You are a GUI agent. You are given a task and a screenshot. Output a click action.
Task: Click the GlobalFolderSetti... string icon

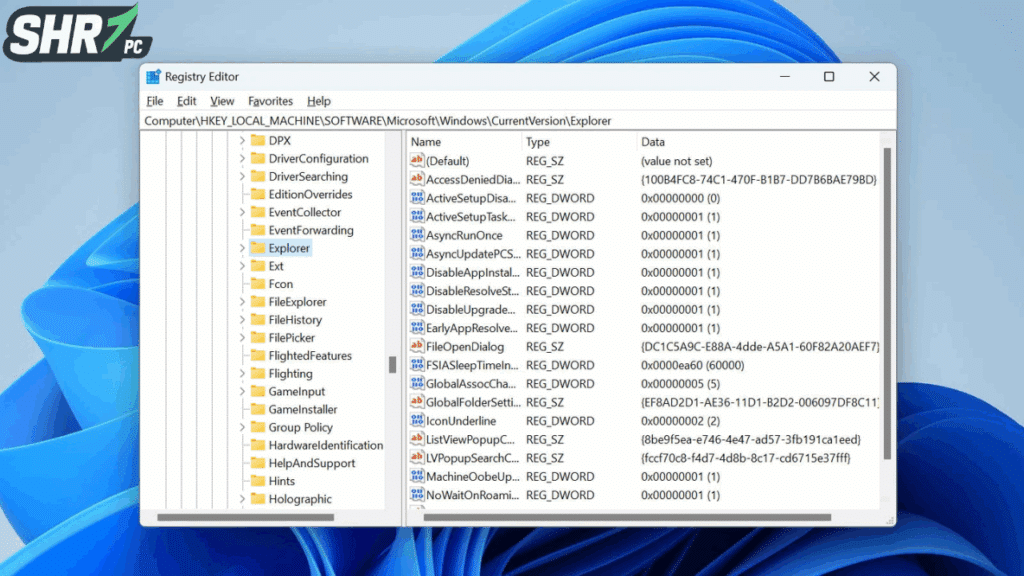[x=417, y=402]
